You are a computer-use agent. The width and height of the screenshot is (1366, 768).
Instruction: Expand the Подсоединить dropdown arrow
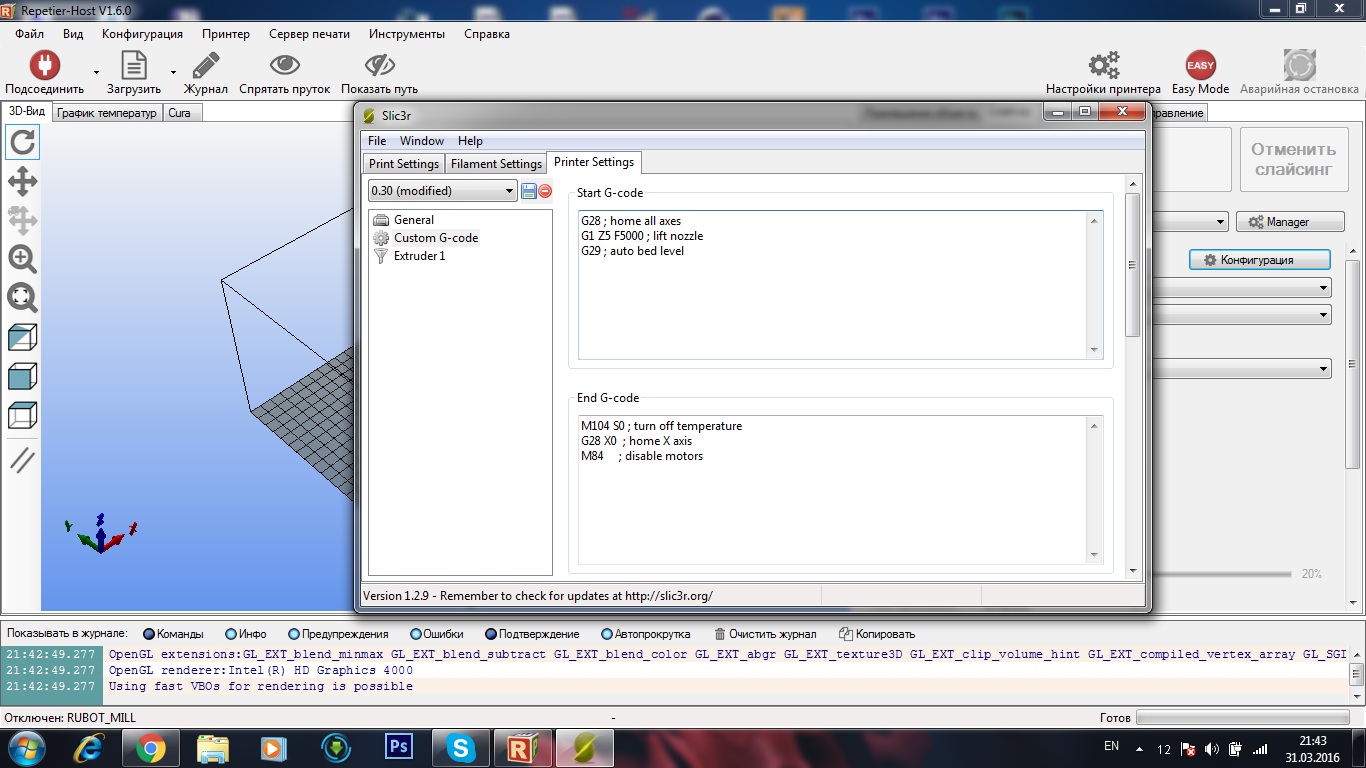point(97,72)
